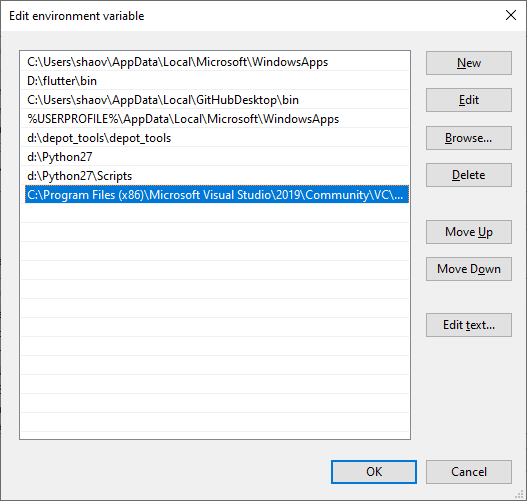Image resolution: width=527 pixels, height=501 pixels.
Task: Move the selected entry down
Action: tap(469, 269)
